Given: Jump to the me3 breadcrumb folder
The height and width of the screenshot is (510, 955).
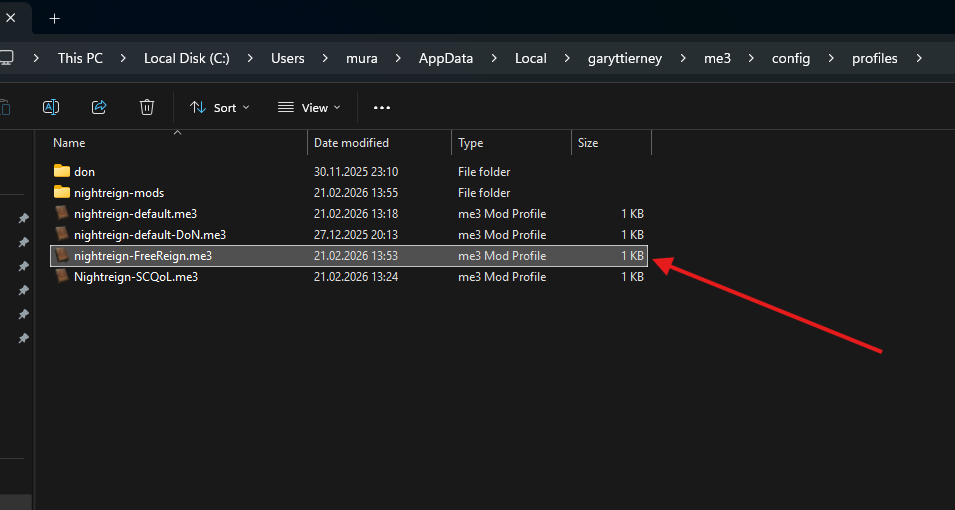Looking at the screenshot, I should [718, 58].
